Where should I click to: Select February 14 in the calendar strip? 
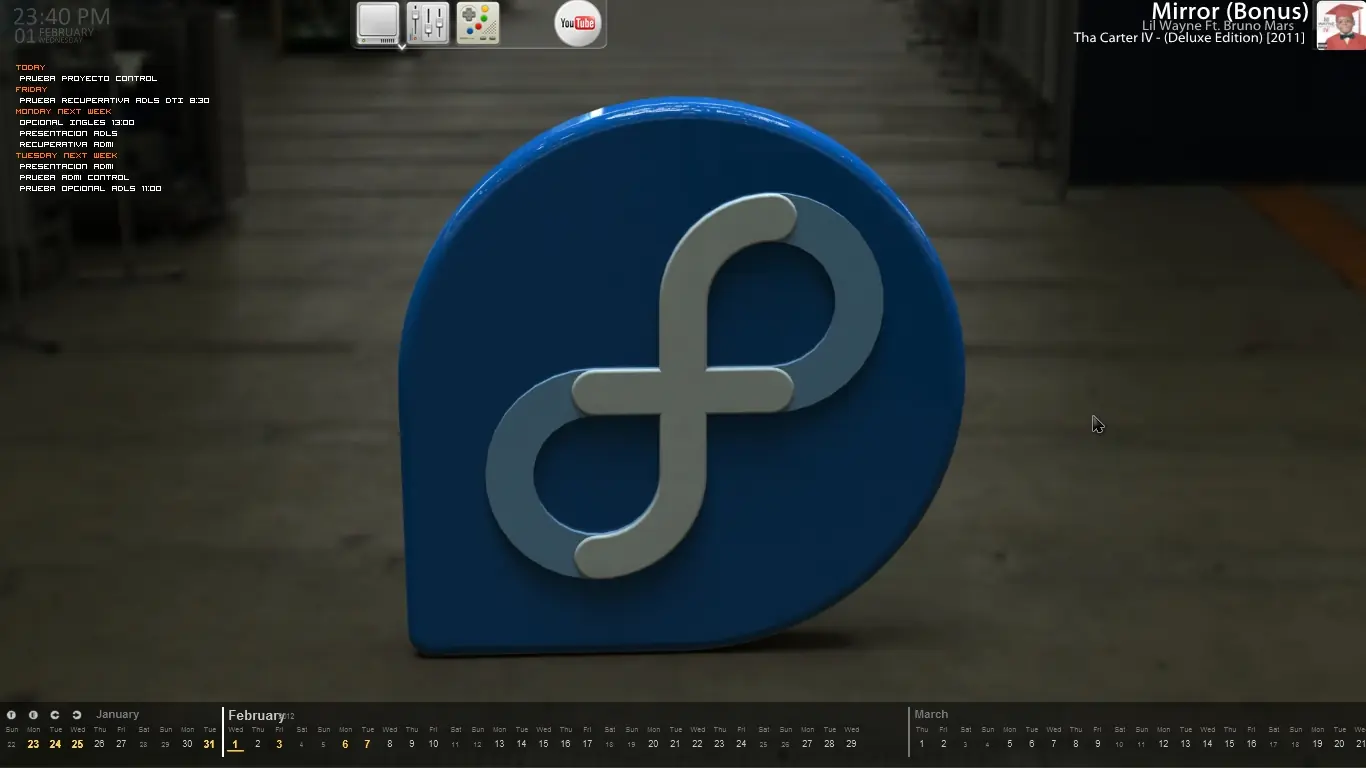(x=521, y=744)
